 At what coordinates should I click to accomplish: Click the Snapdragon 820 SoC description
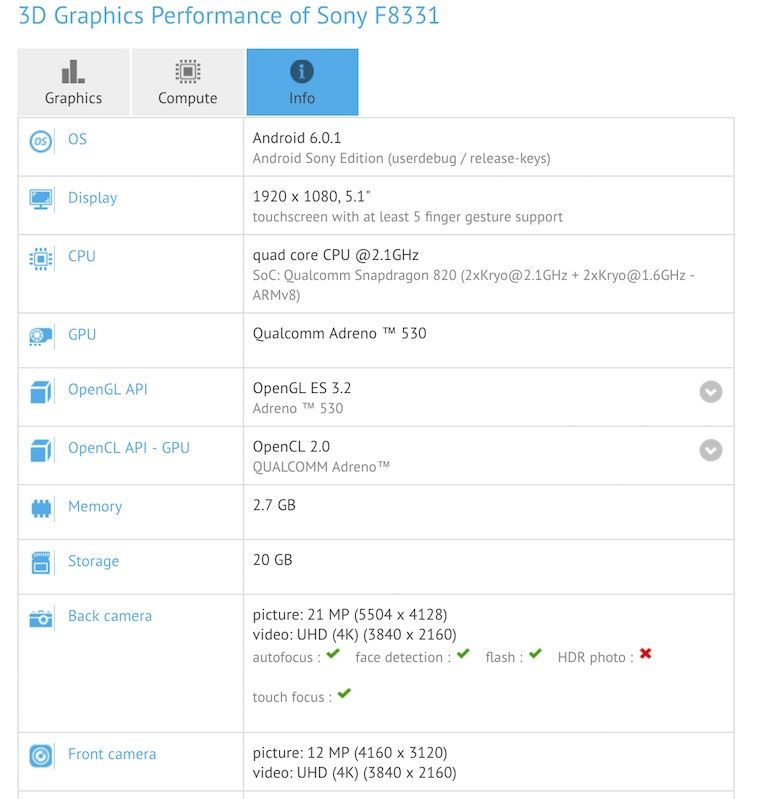point(474,285)
